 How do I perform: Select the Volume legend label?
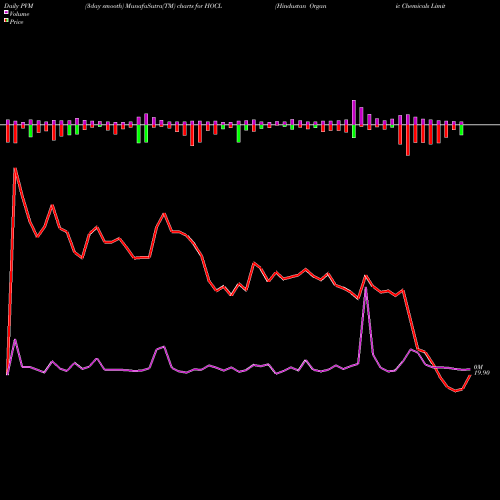19,14
